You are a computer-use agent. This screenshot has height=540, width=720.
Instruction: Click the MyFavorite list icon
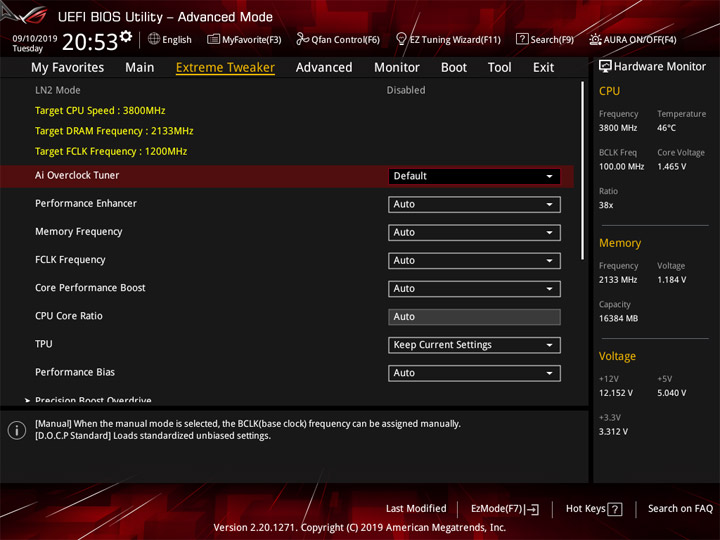[x=213, y=39]
